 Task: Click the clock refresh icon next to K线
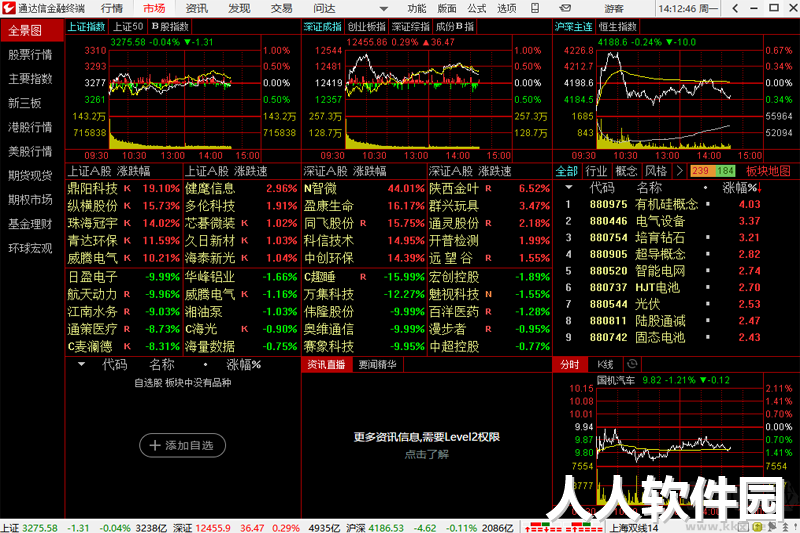point(632,364)
